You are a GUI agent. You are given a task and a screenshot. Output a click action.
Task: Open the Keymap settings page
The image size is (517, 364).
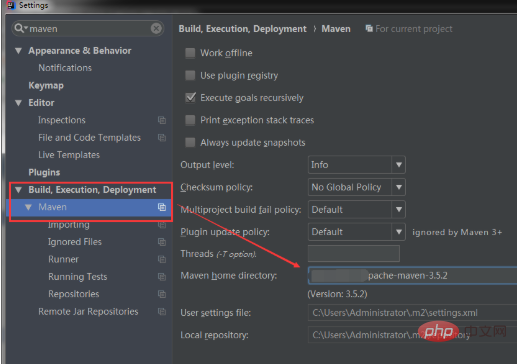coord(46,86)
